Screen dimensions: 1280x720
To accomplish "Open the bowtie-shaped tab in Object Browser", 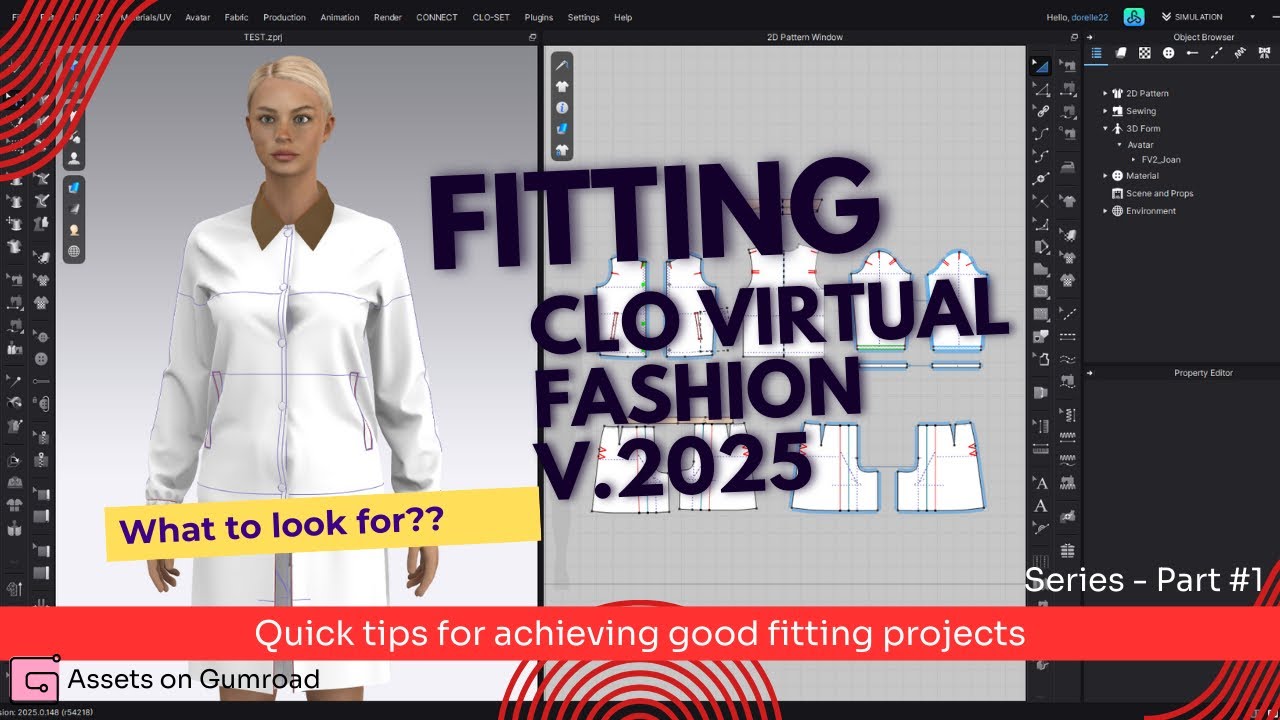I will [x=1265, y=53].
